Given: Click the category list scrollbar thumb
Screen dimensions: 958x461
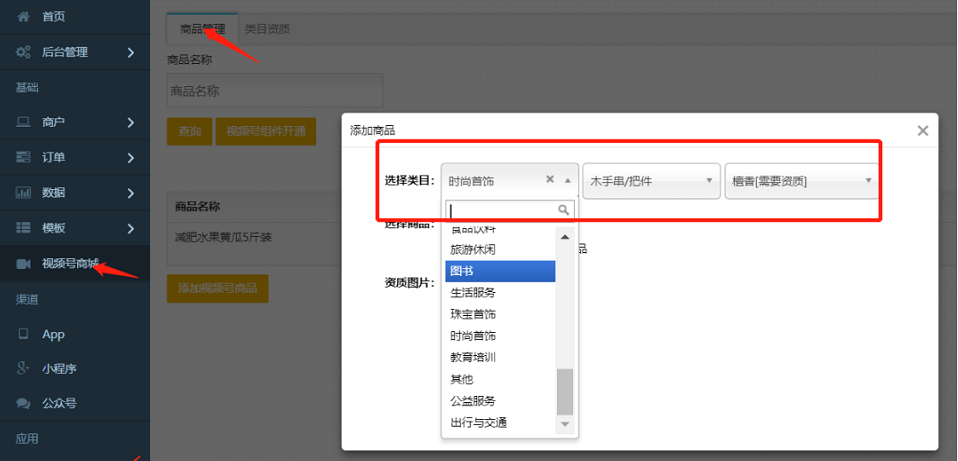Looking at the screenshot, I should point(565,391).
